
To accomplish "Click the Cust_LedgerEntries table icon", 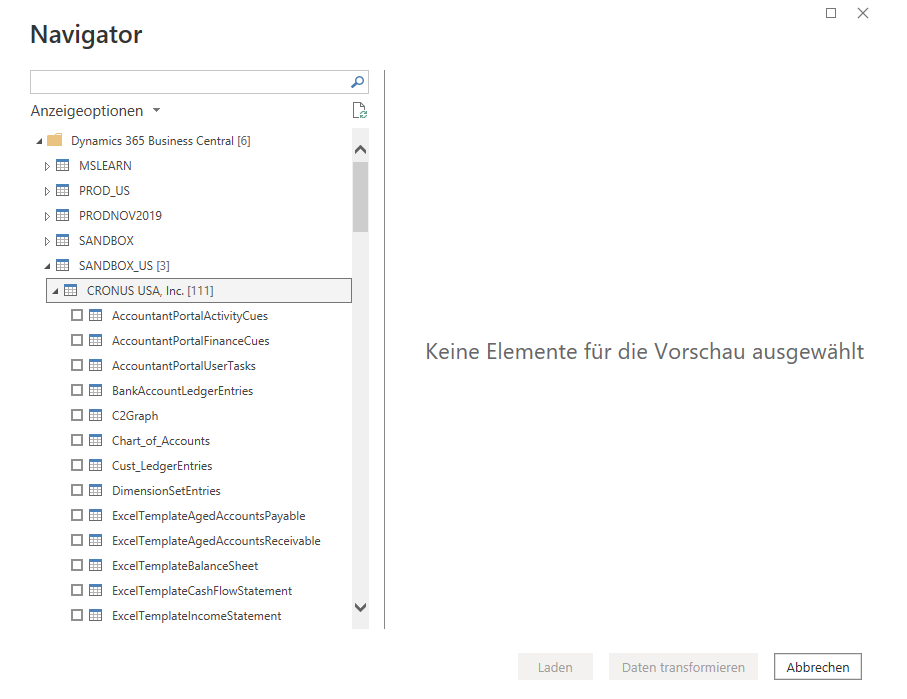I will click(x=95, y=465).
